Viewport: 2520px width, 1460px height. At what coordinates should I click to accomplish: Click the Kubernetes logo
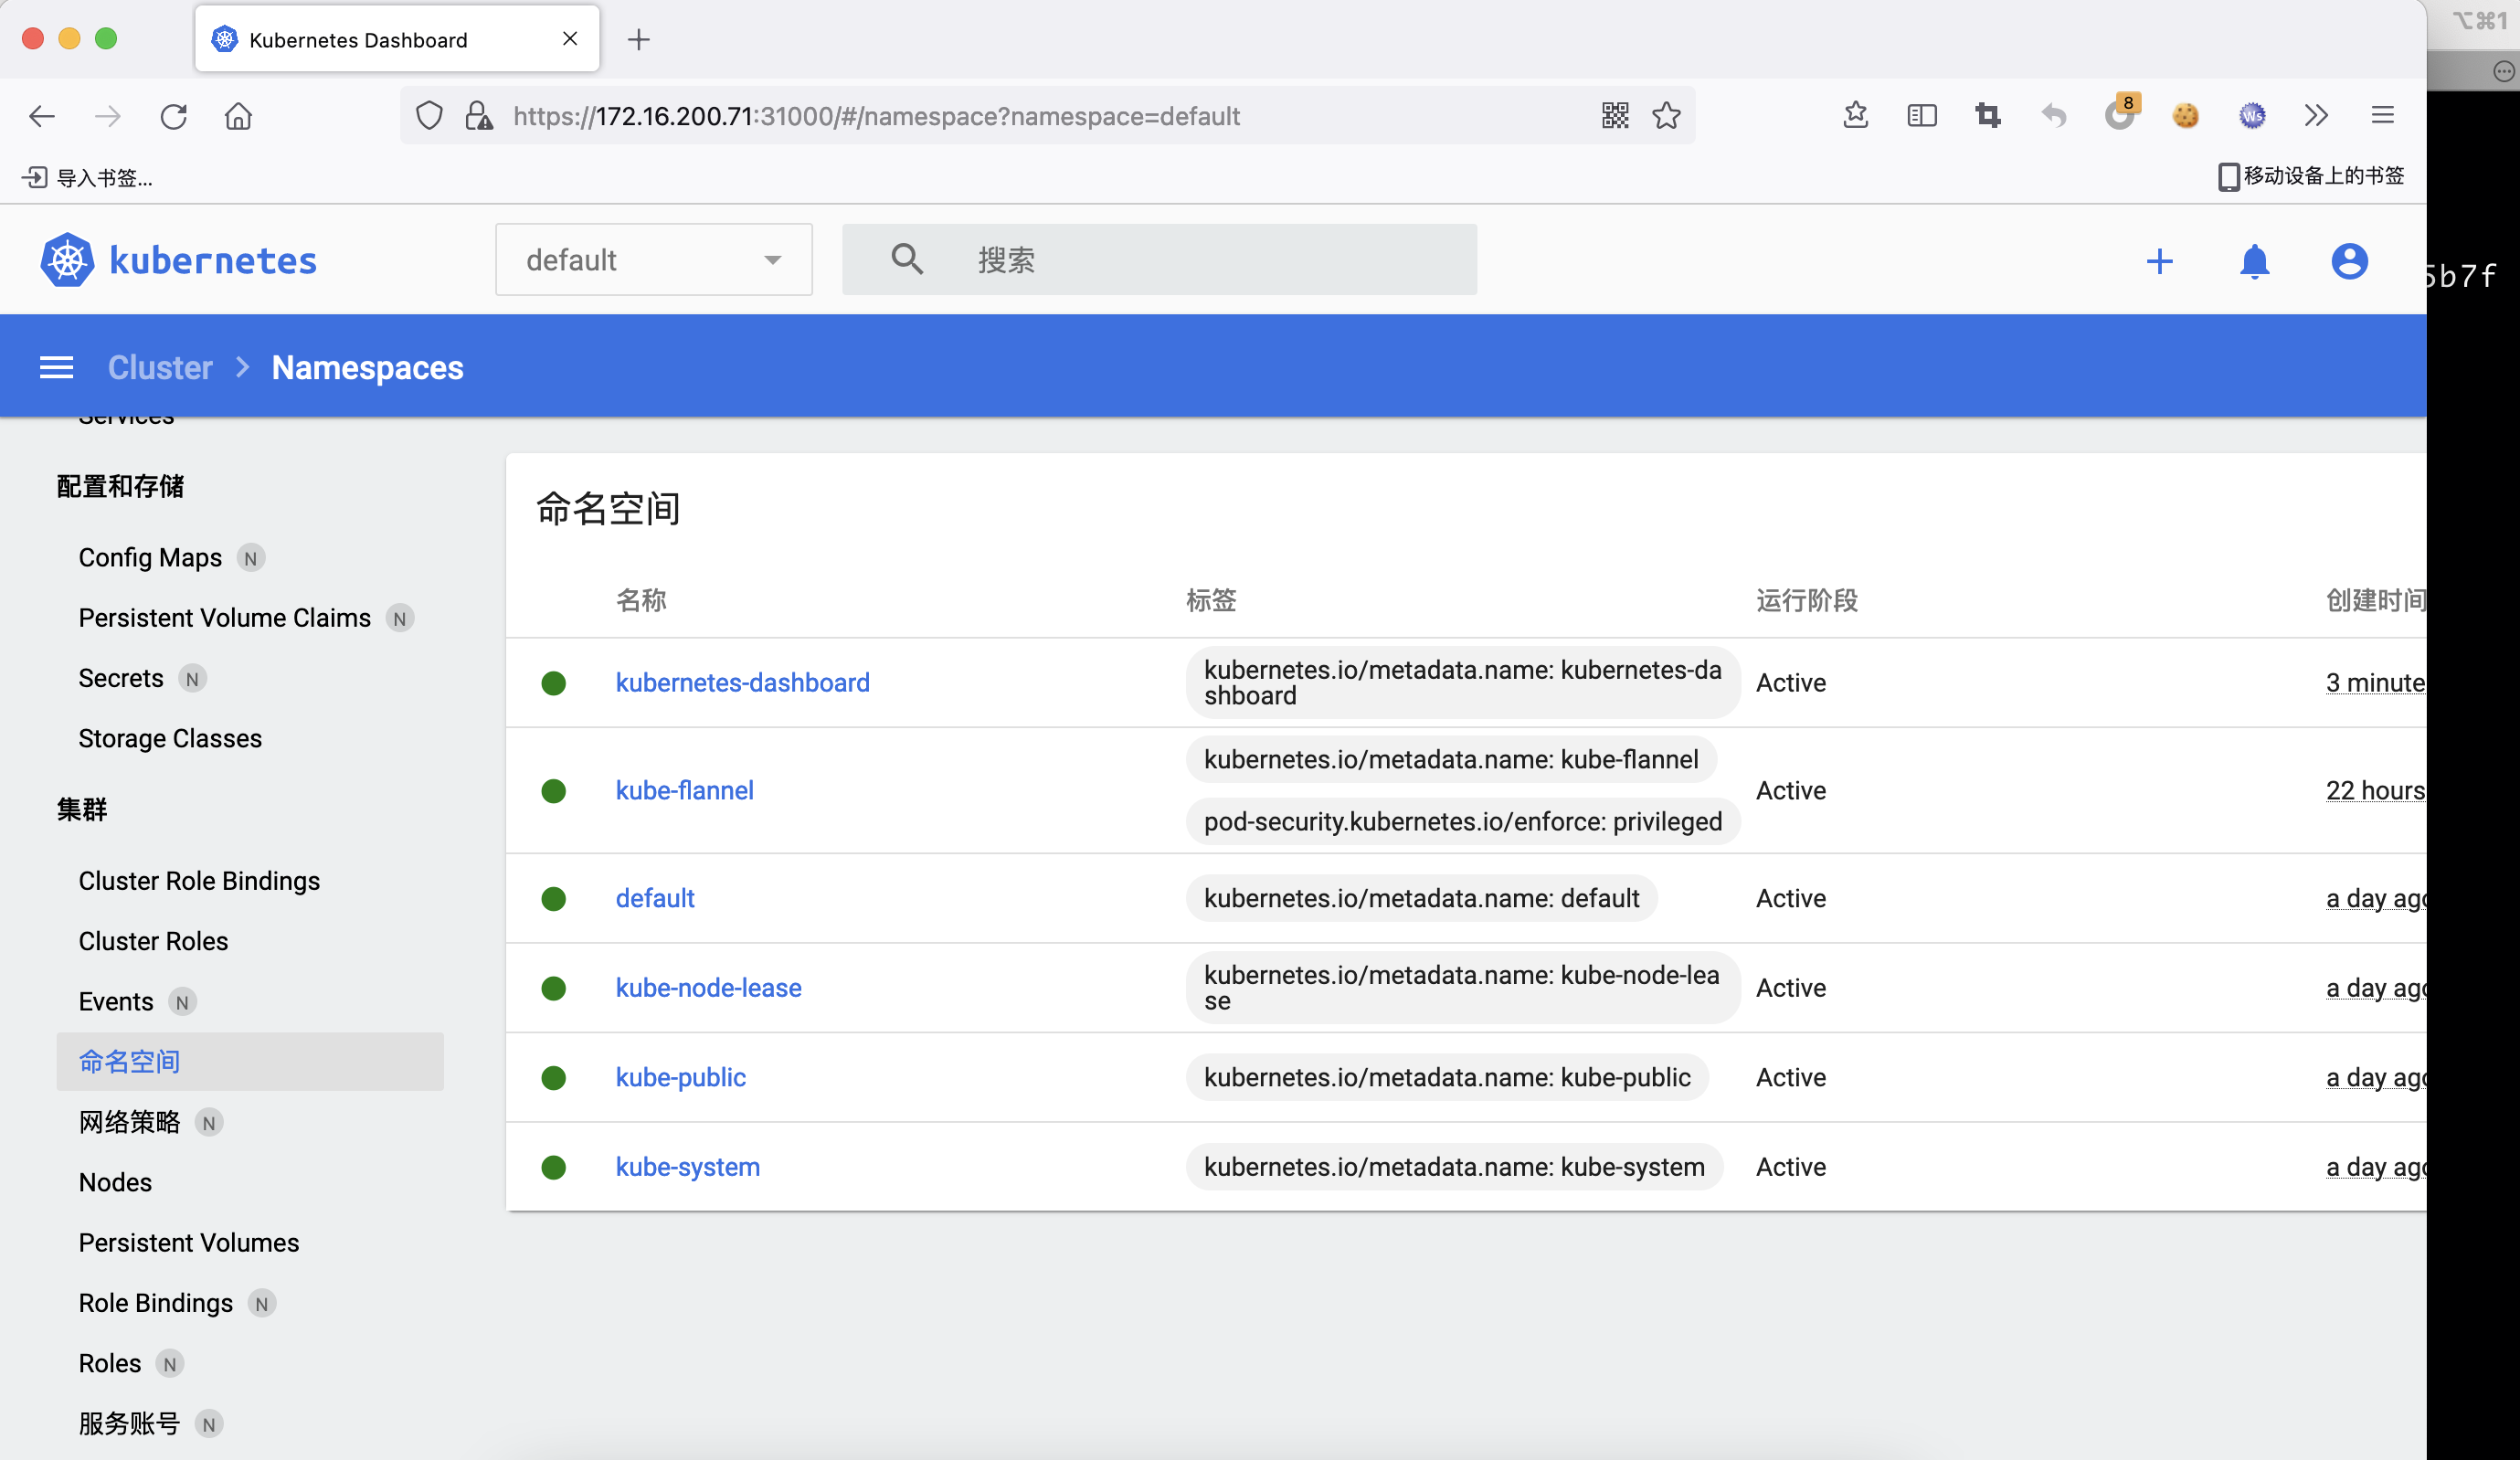(68, 260)
